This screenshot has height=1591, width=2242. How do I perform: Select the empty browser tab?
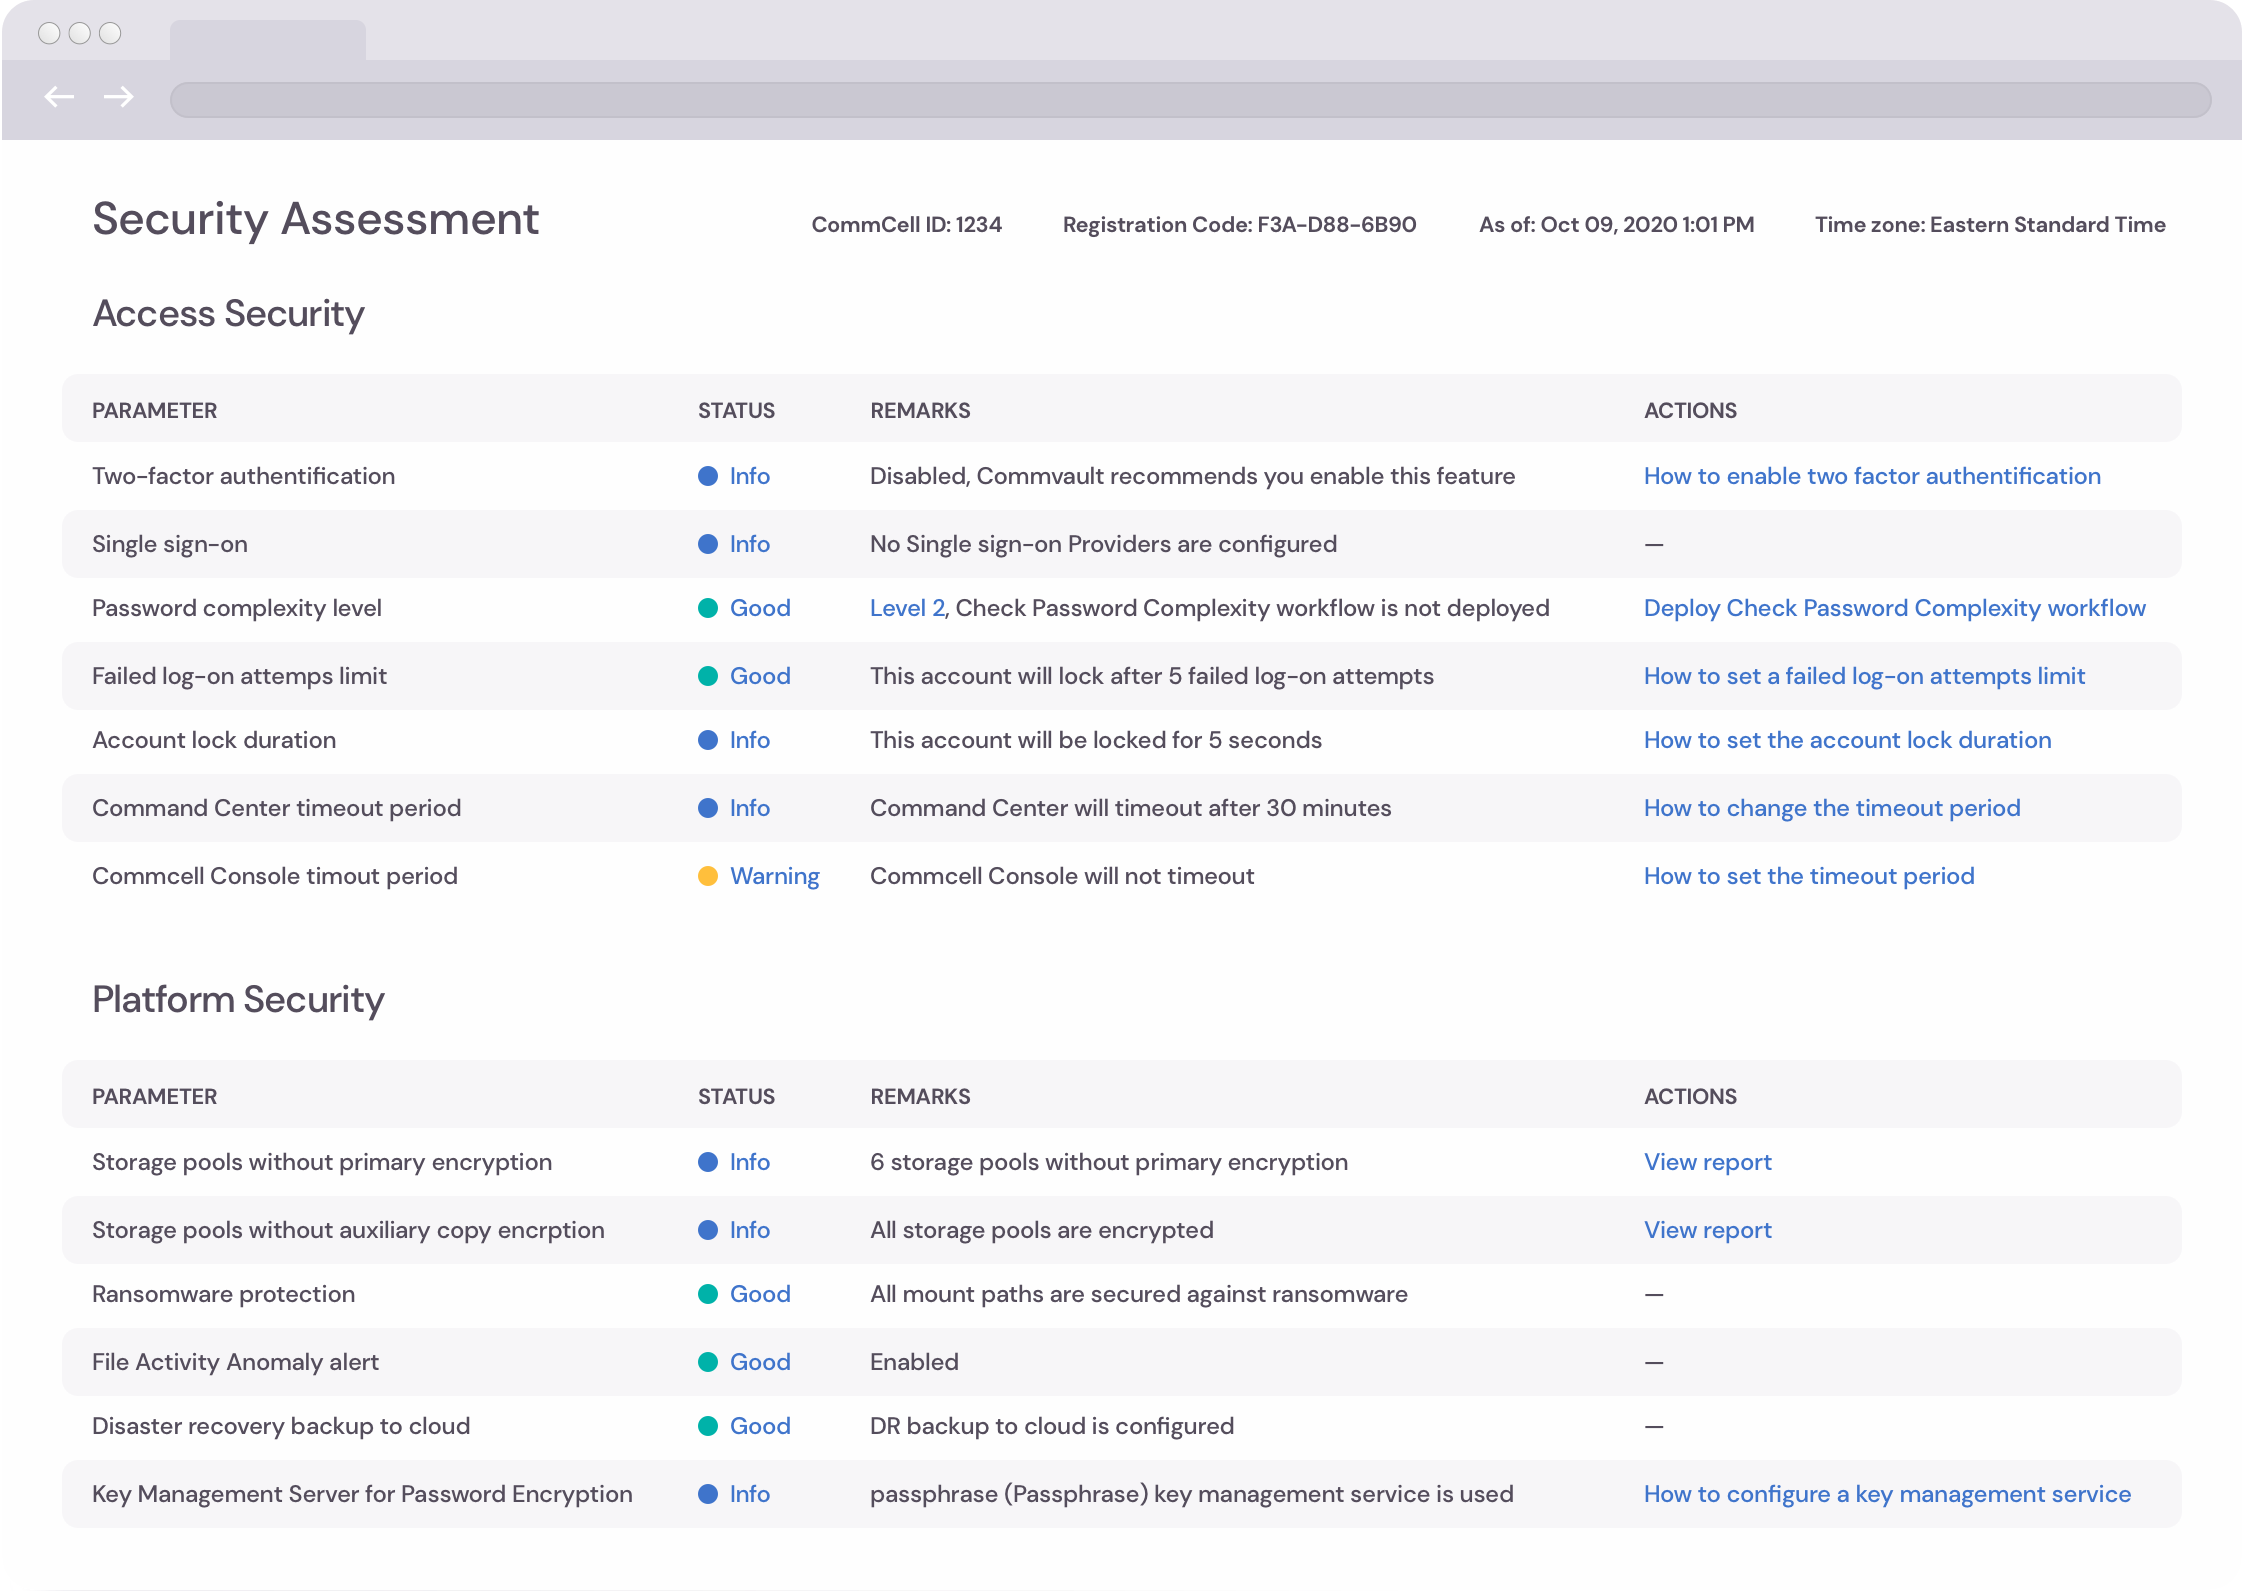pyautogui.click(x=268, y=41)
